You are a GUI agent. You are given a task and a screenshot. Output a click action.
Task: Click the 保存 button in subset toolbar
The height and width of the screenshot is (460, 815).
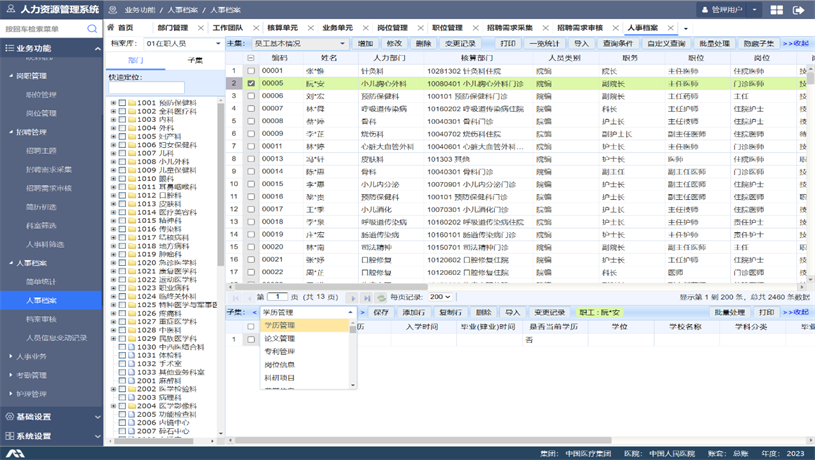click(380, 312)
